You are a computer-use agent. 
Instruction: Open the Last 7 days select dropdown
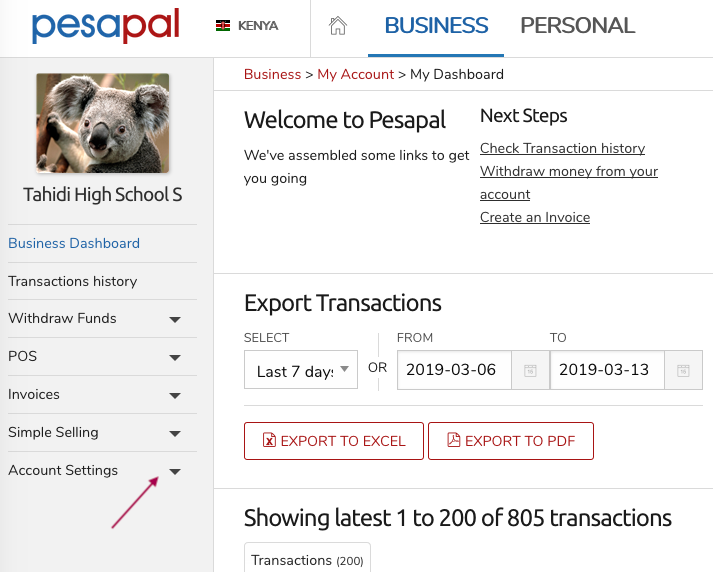[x=301, y=370]
